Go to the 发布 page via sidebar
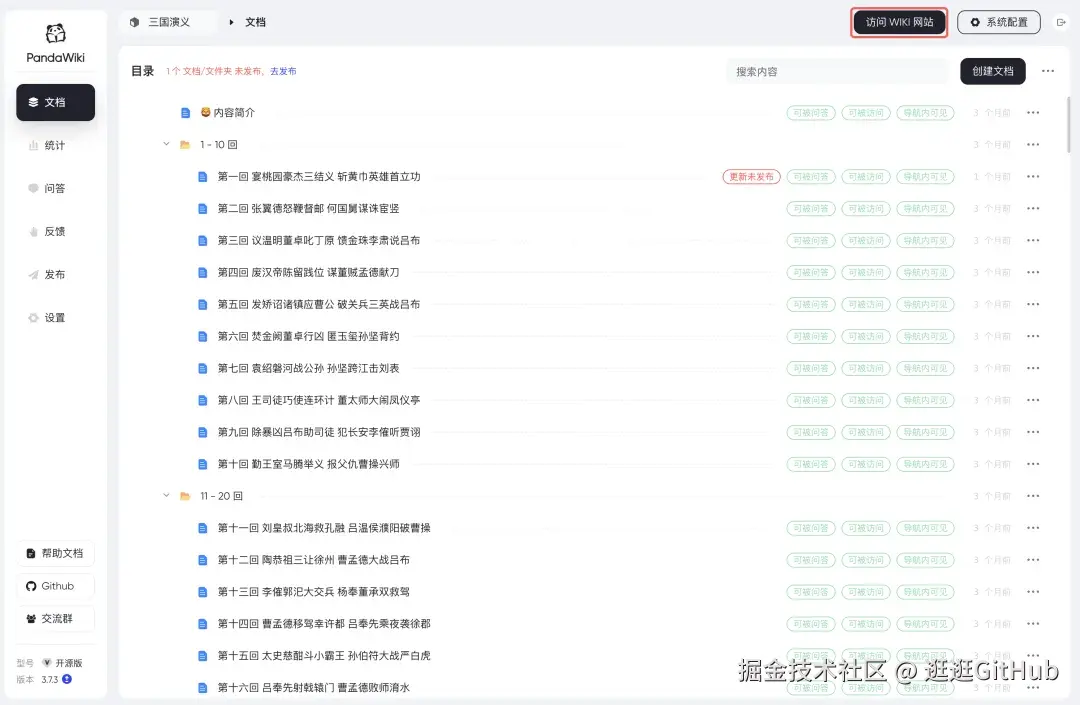1080x705 pixels. coord(55,274)
